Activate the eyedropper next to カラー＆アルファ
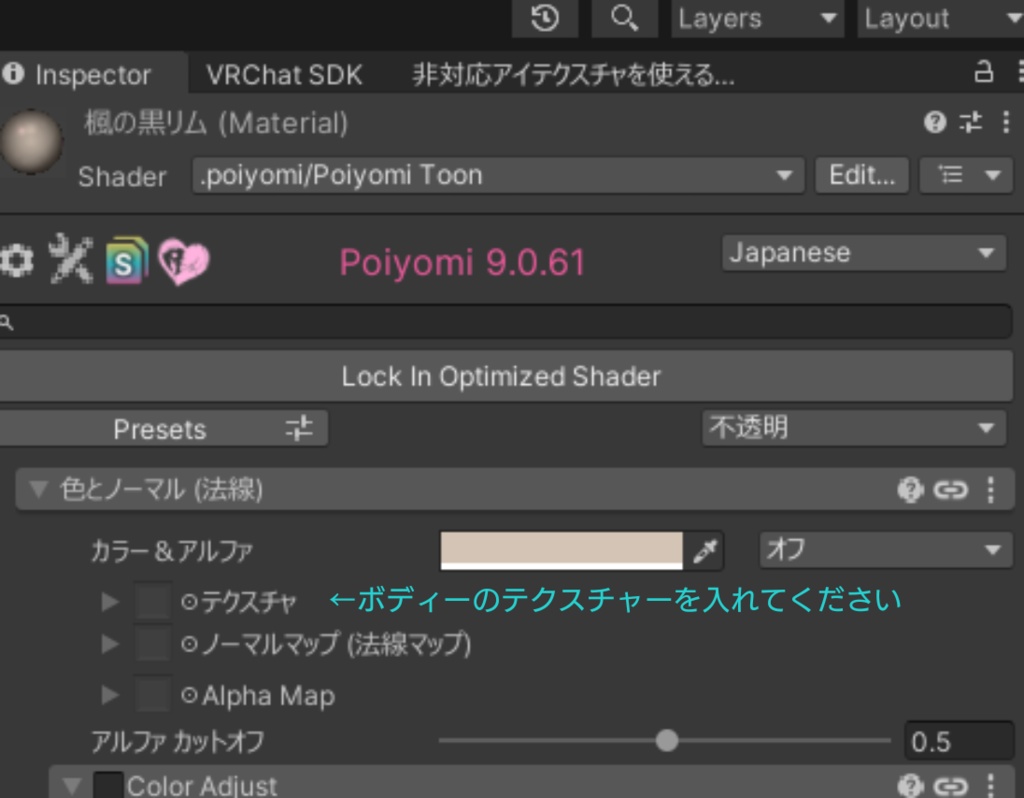 click(707, 549)
